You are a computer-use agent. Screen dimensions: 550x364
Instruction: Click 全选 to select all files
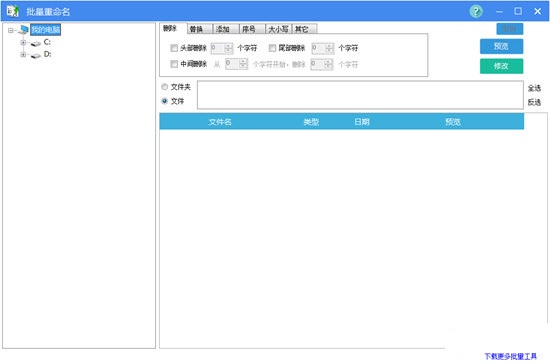534,88
